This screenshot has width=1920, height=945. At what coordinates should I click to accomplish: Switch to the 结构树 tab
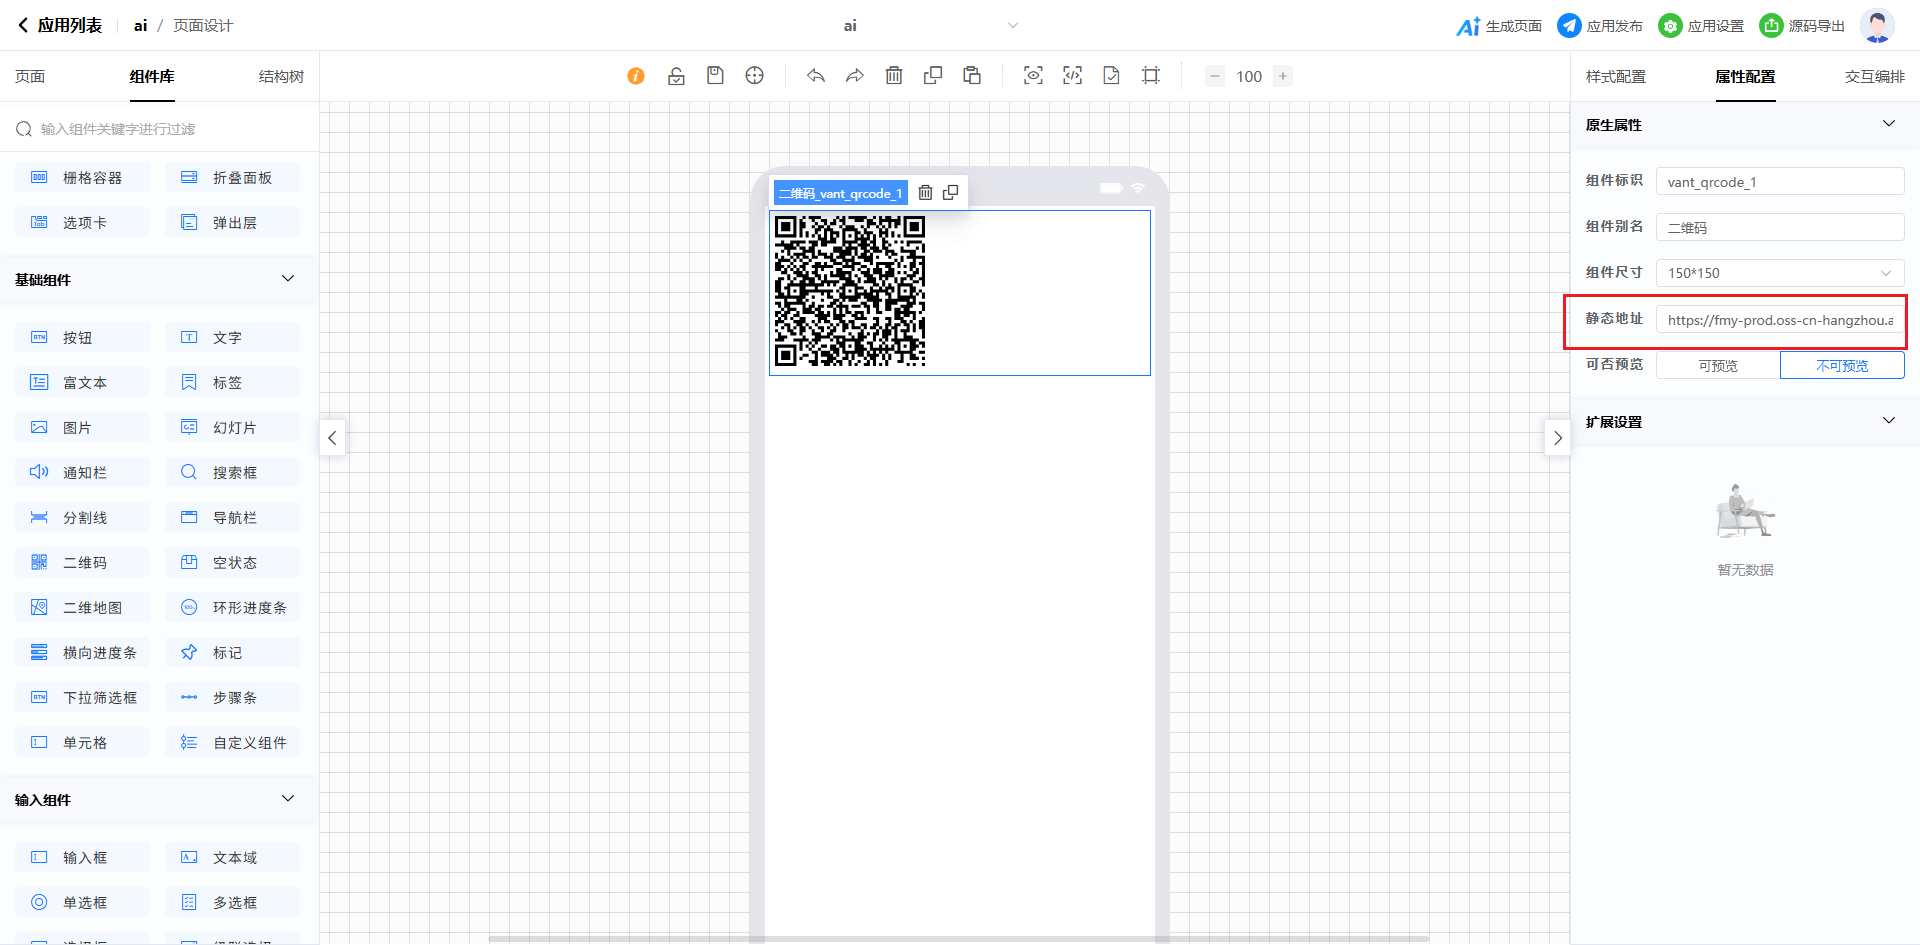(x=281, y=77)
